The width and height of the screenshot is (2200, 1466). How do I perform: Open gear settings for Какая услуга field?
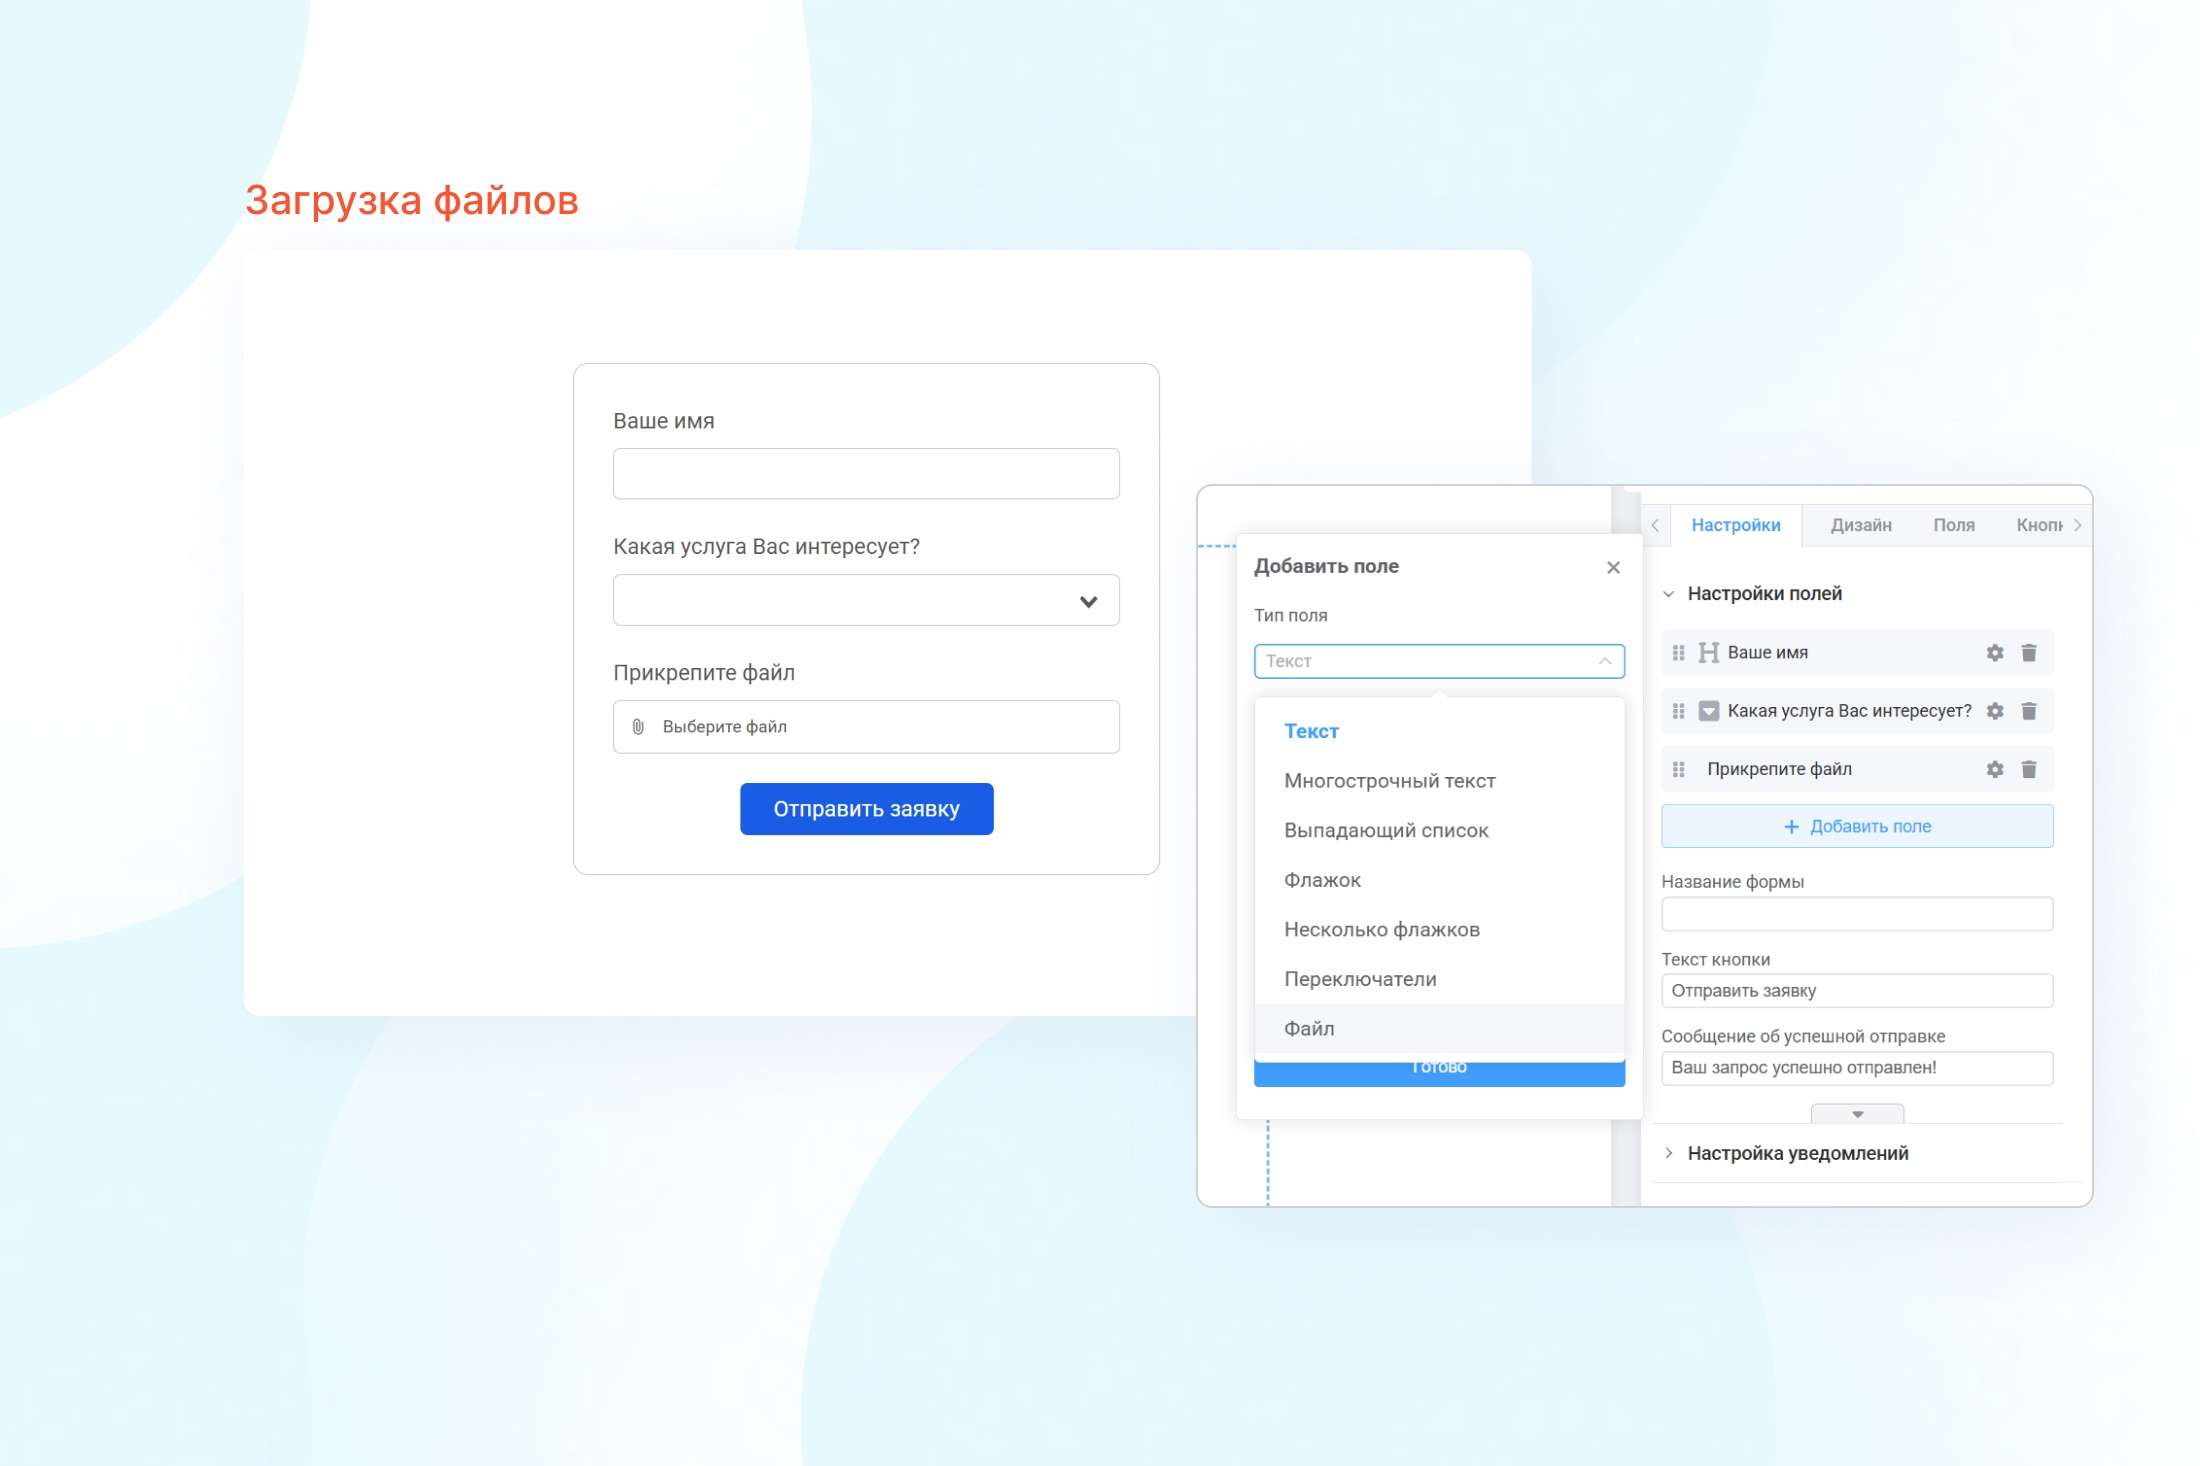[x=1994, y=711]
